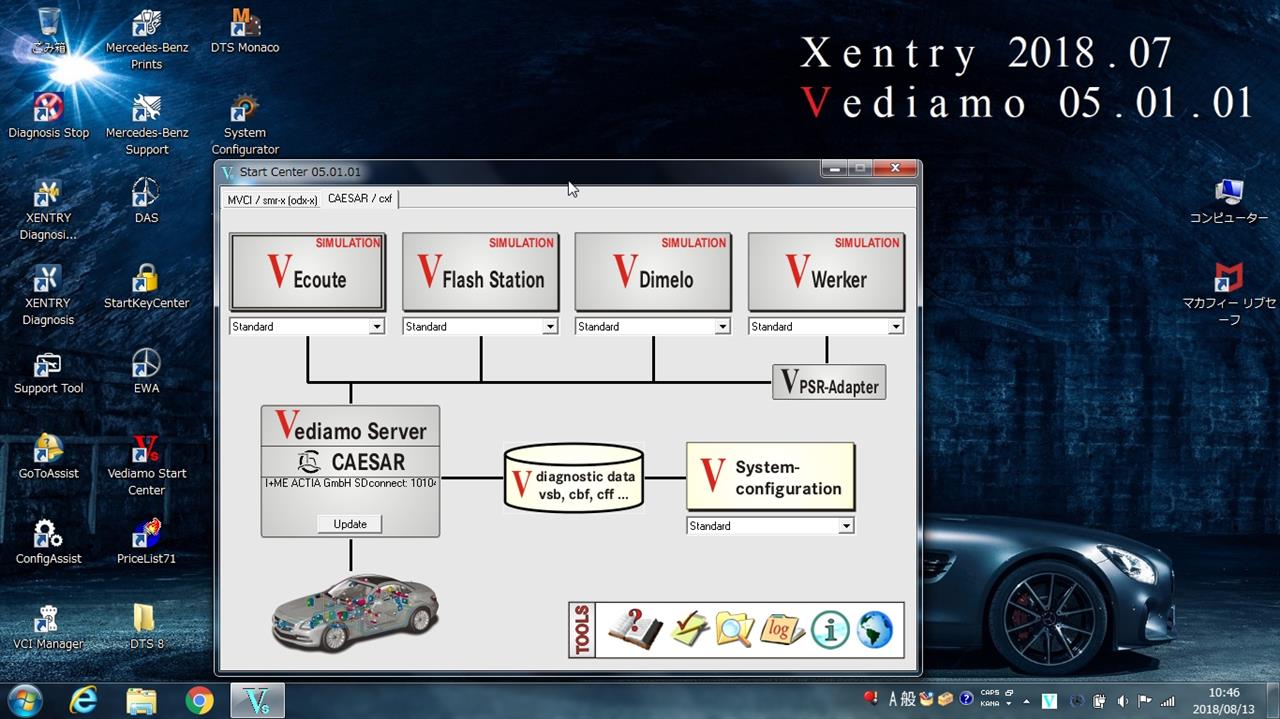1280x719 pixels.
Task: Click the network signal tray icon
Action: click(x=1167, y=701)
